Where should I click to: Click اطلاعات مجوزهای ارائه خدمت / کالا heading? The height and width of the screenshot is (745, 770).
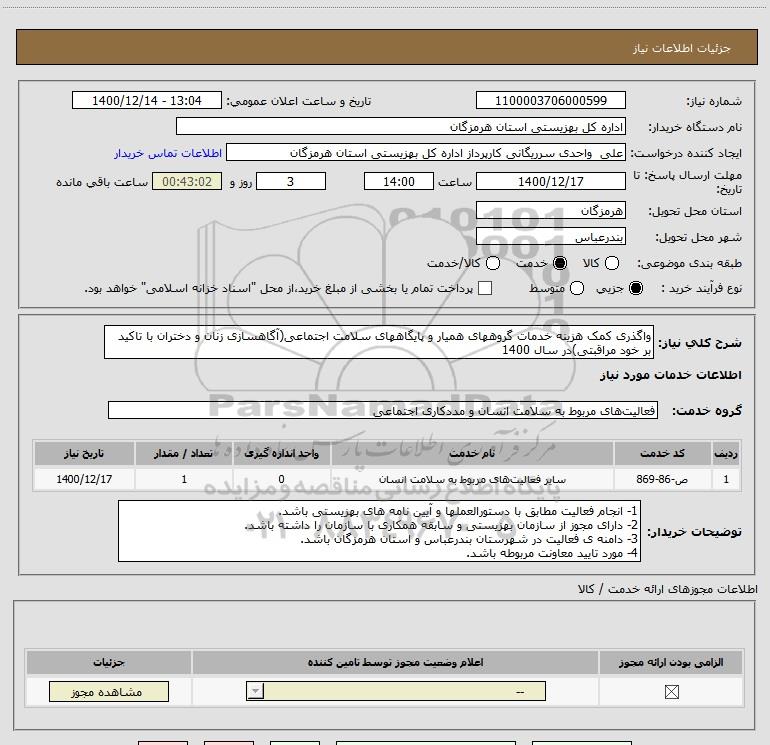point(668,589)
